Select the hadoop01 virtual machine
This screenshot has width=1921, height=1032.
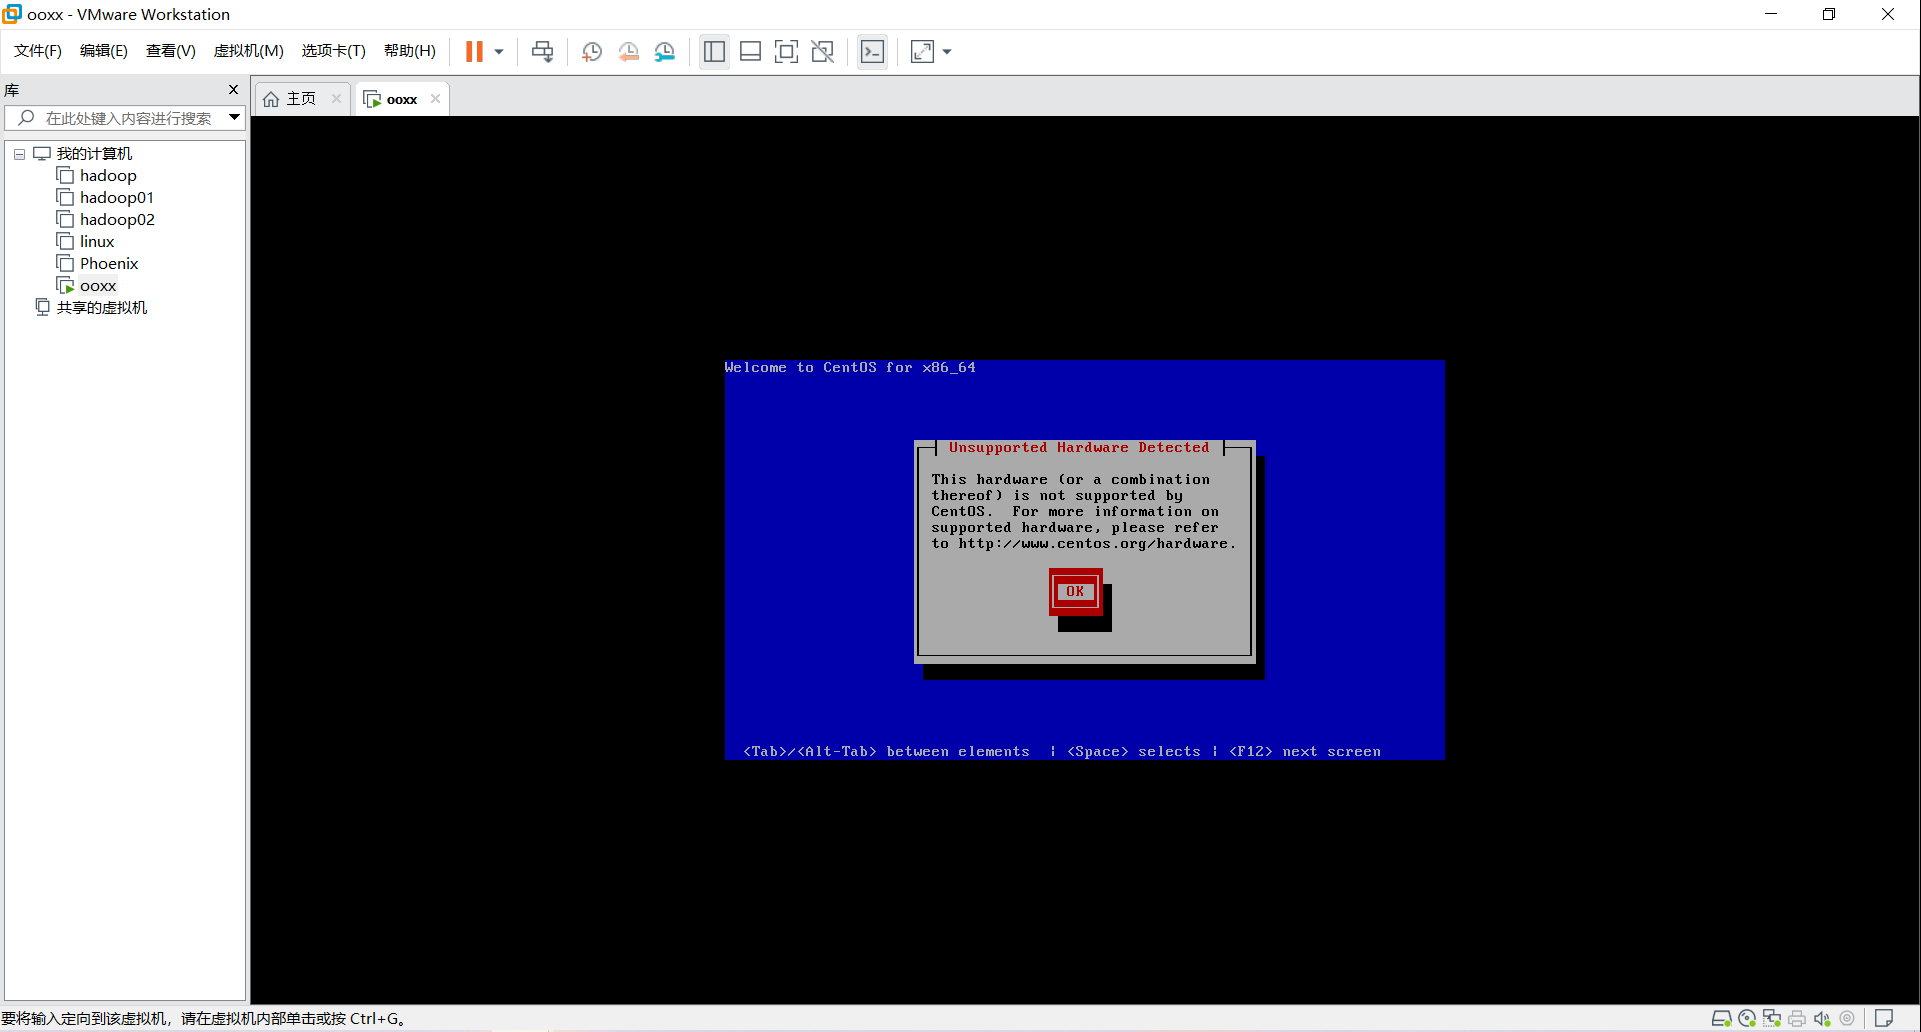tap(117, 198)
